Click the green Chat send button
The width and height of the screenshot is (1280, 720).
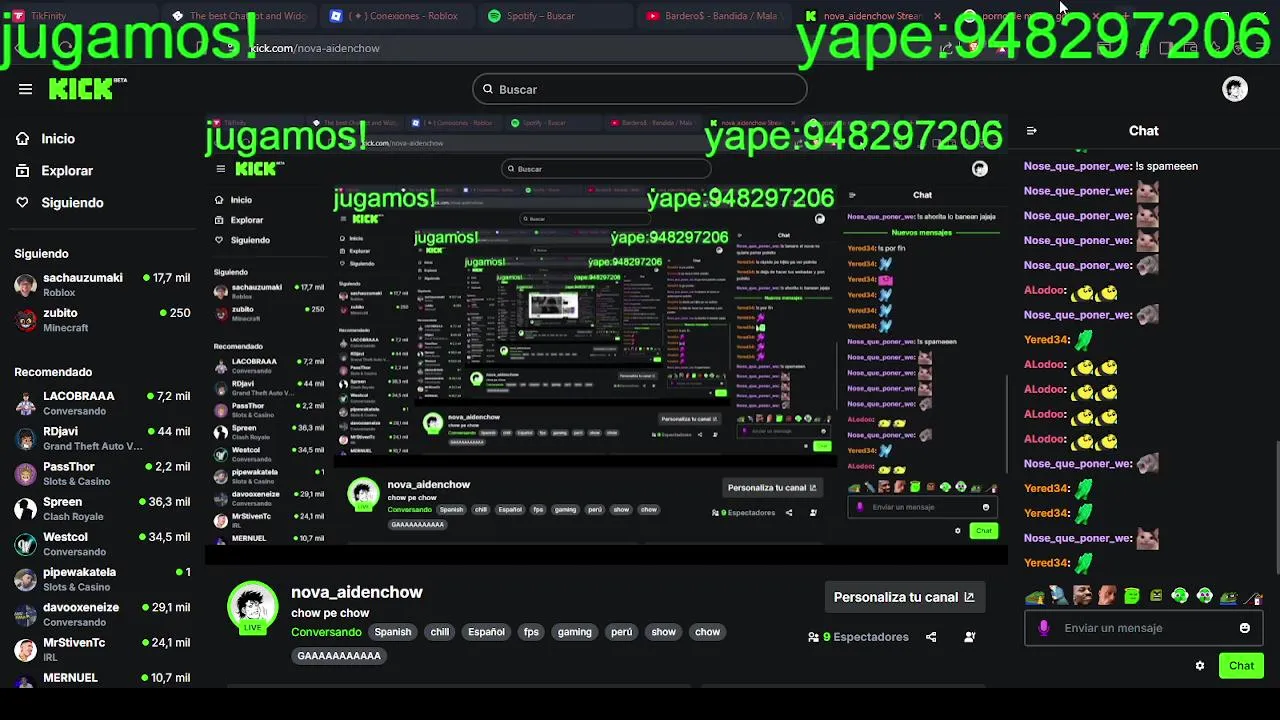1241,666
